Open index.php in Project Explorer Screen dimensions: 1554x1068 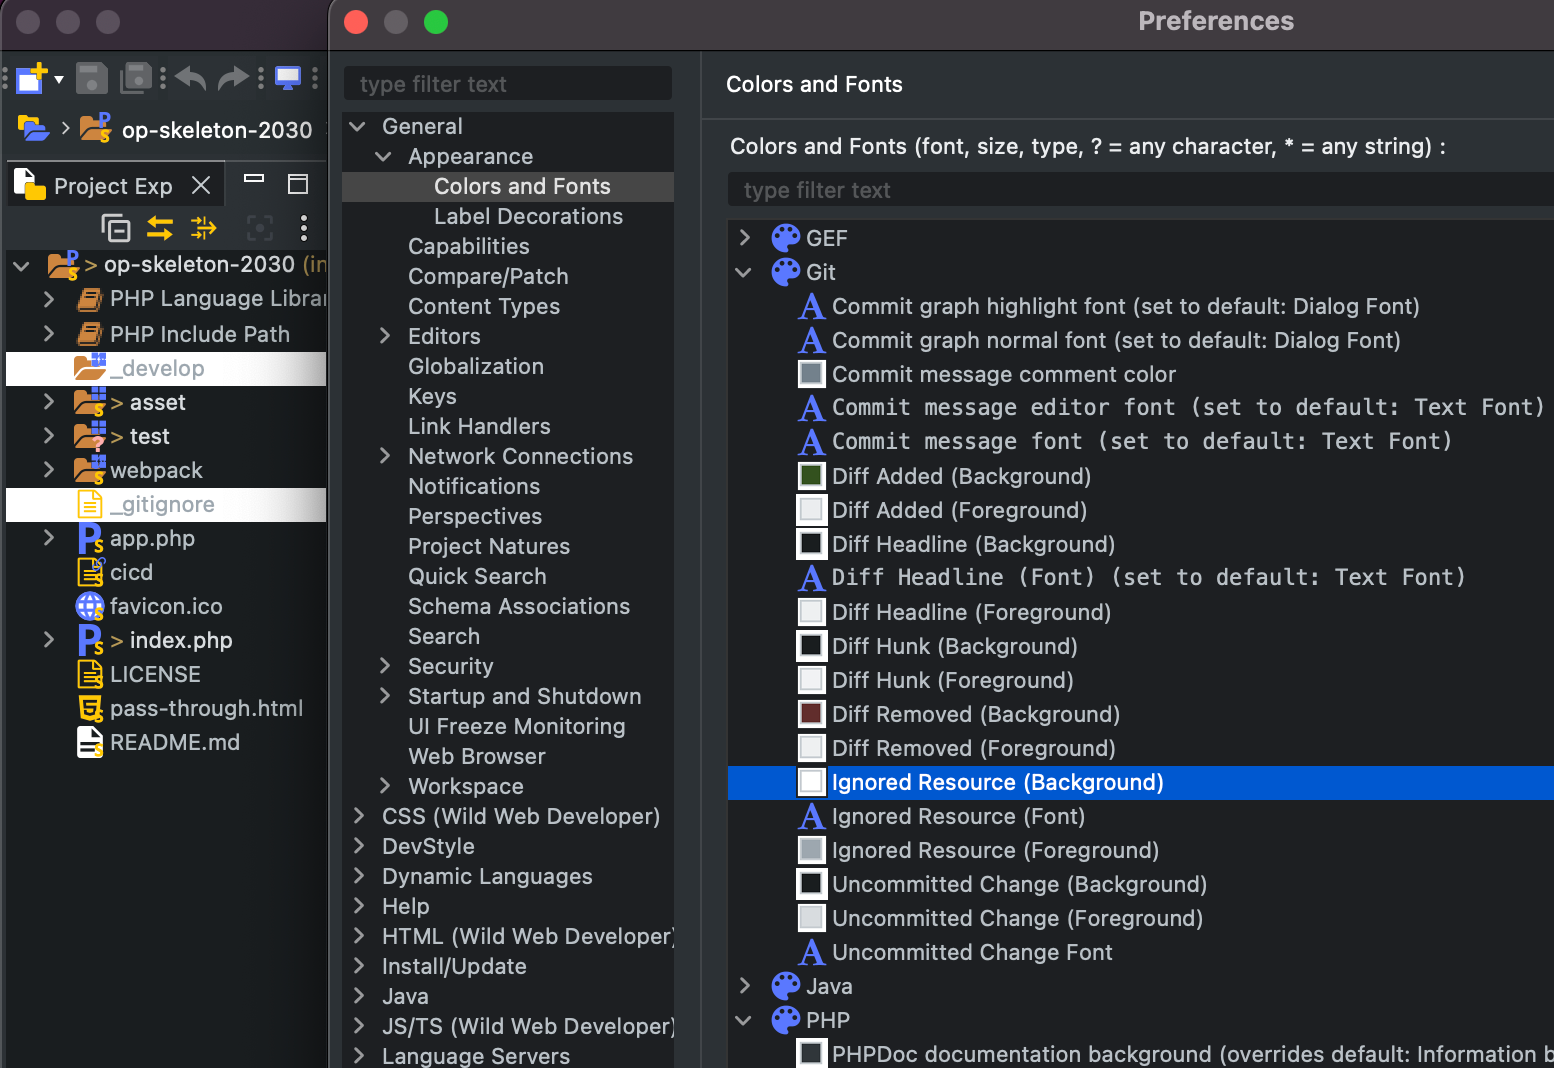(x=180, y=640)
